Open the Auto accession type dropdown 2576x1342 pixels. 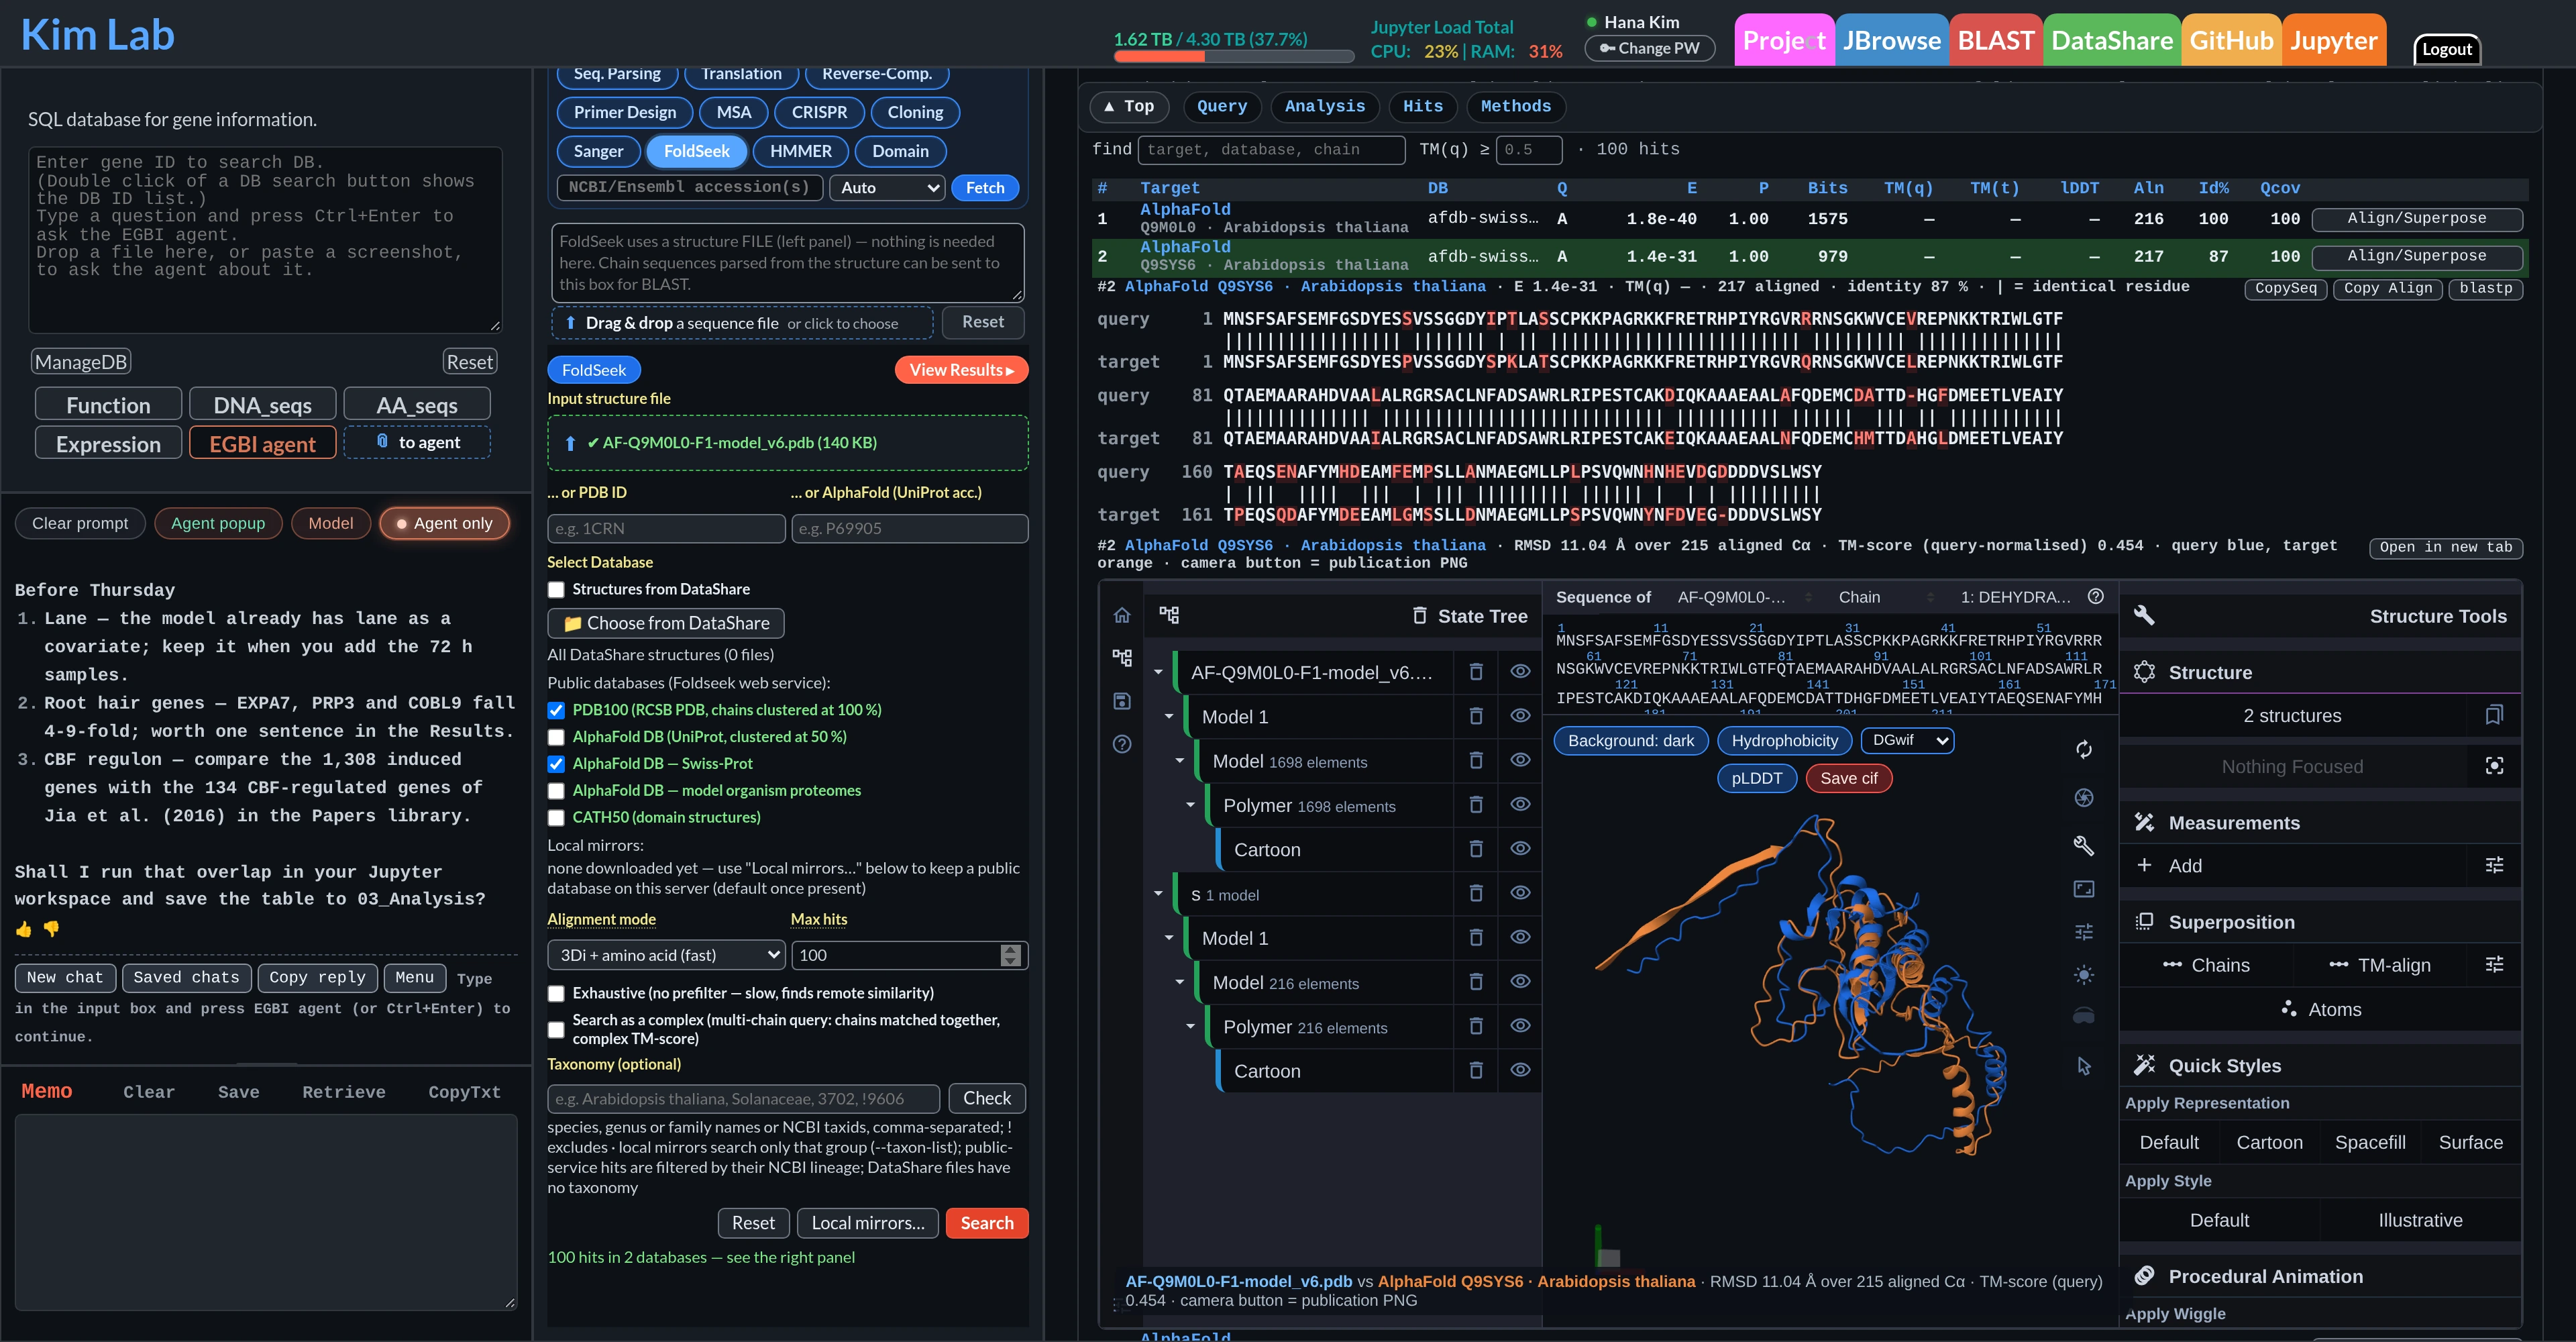click(887, 188)
